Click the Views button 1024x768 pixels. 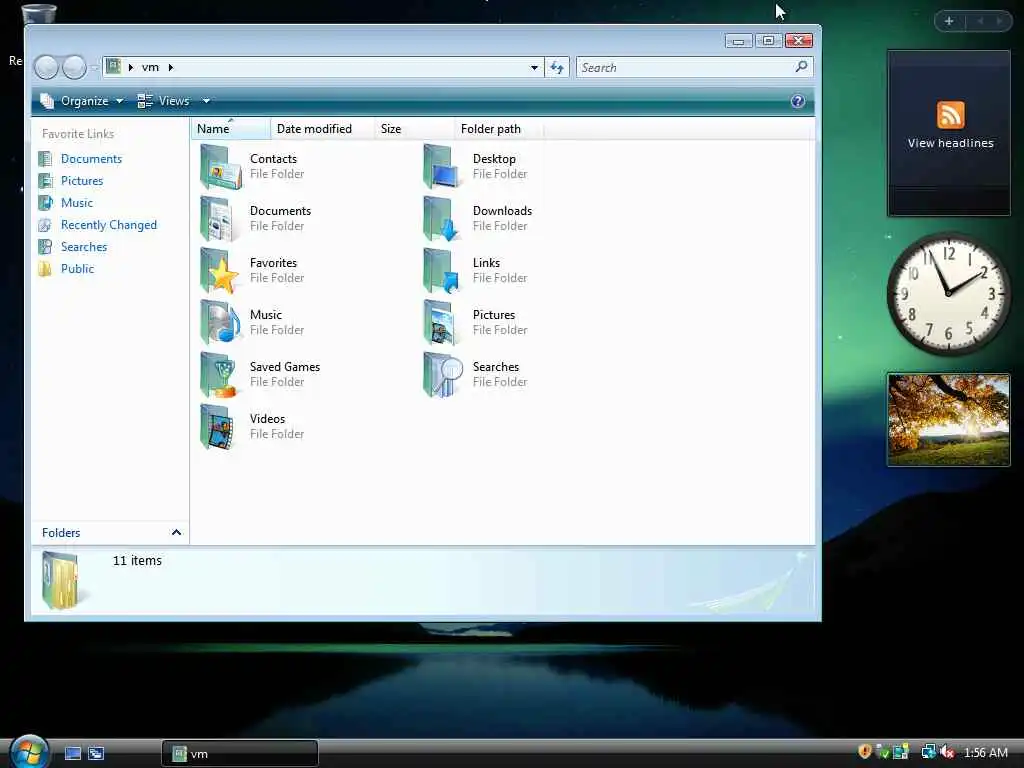tap(163, 101)
